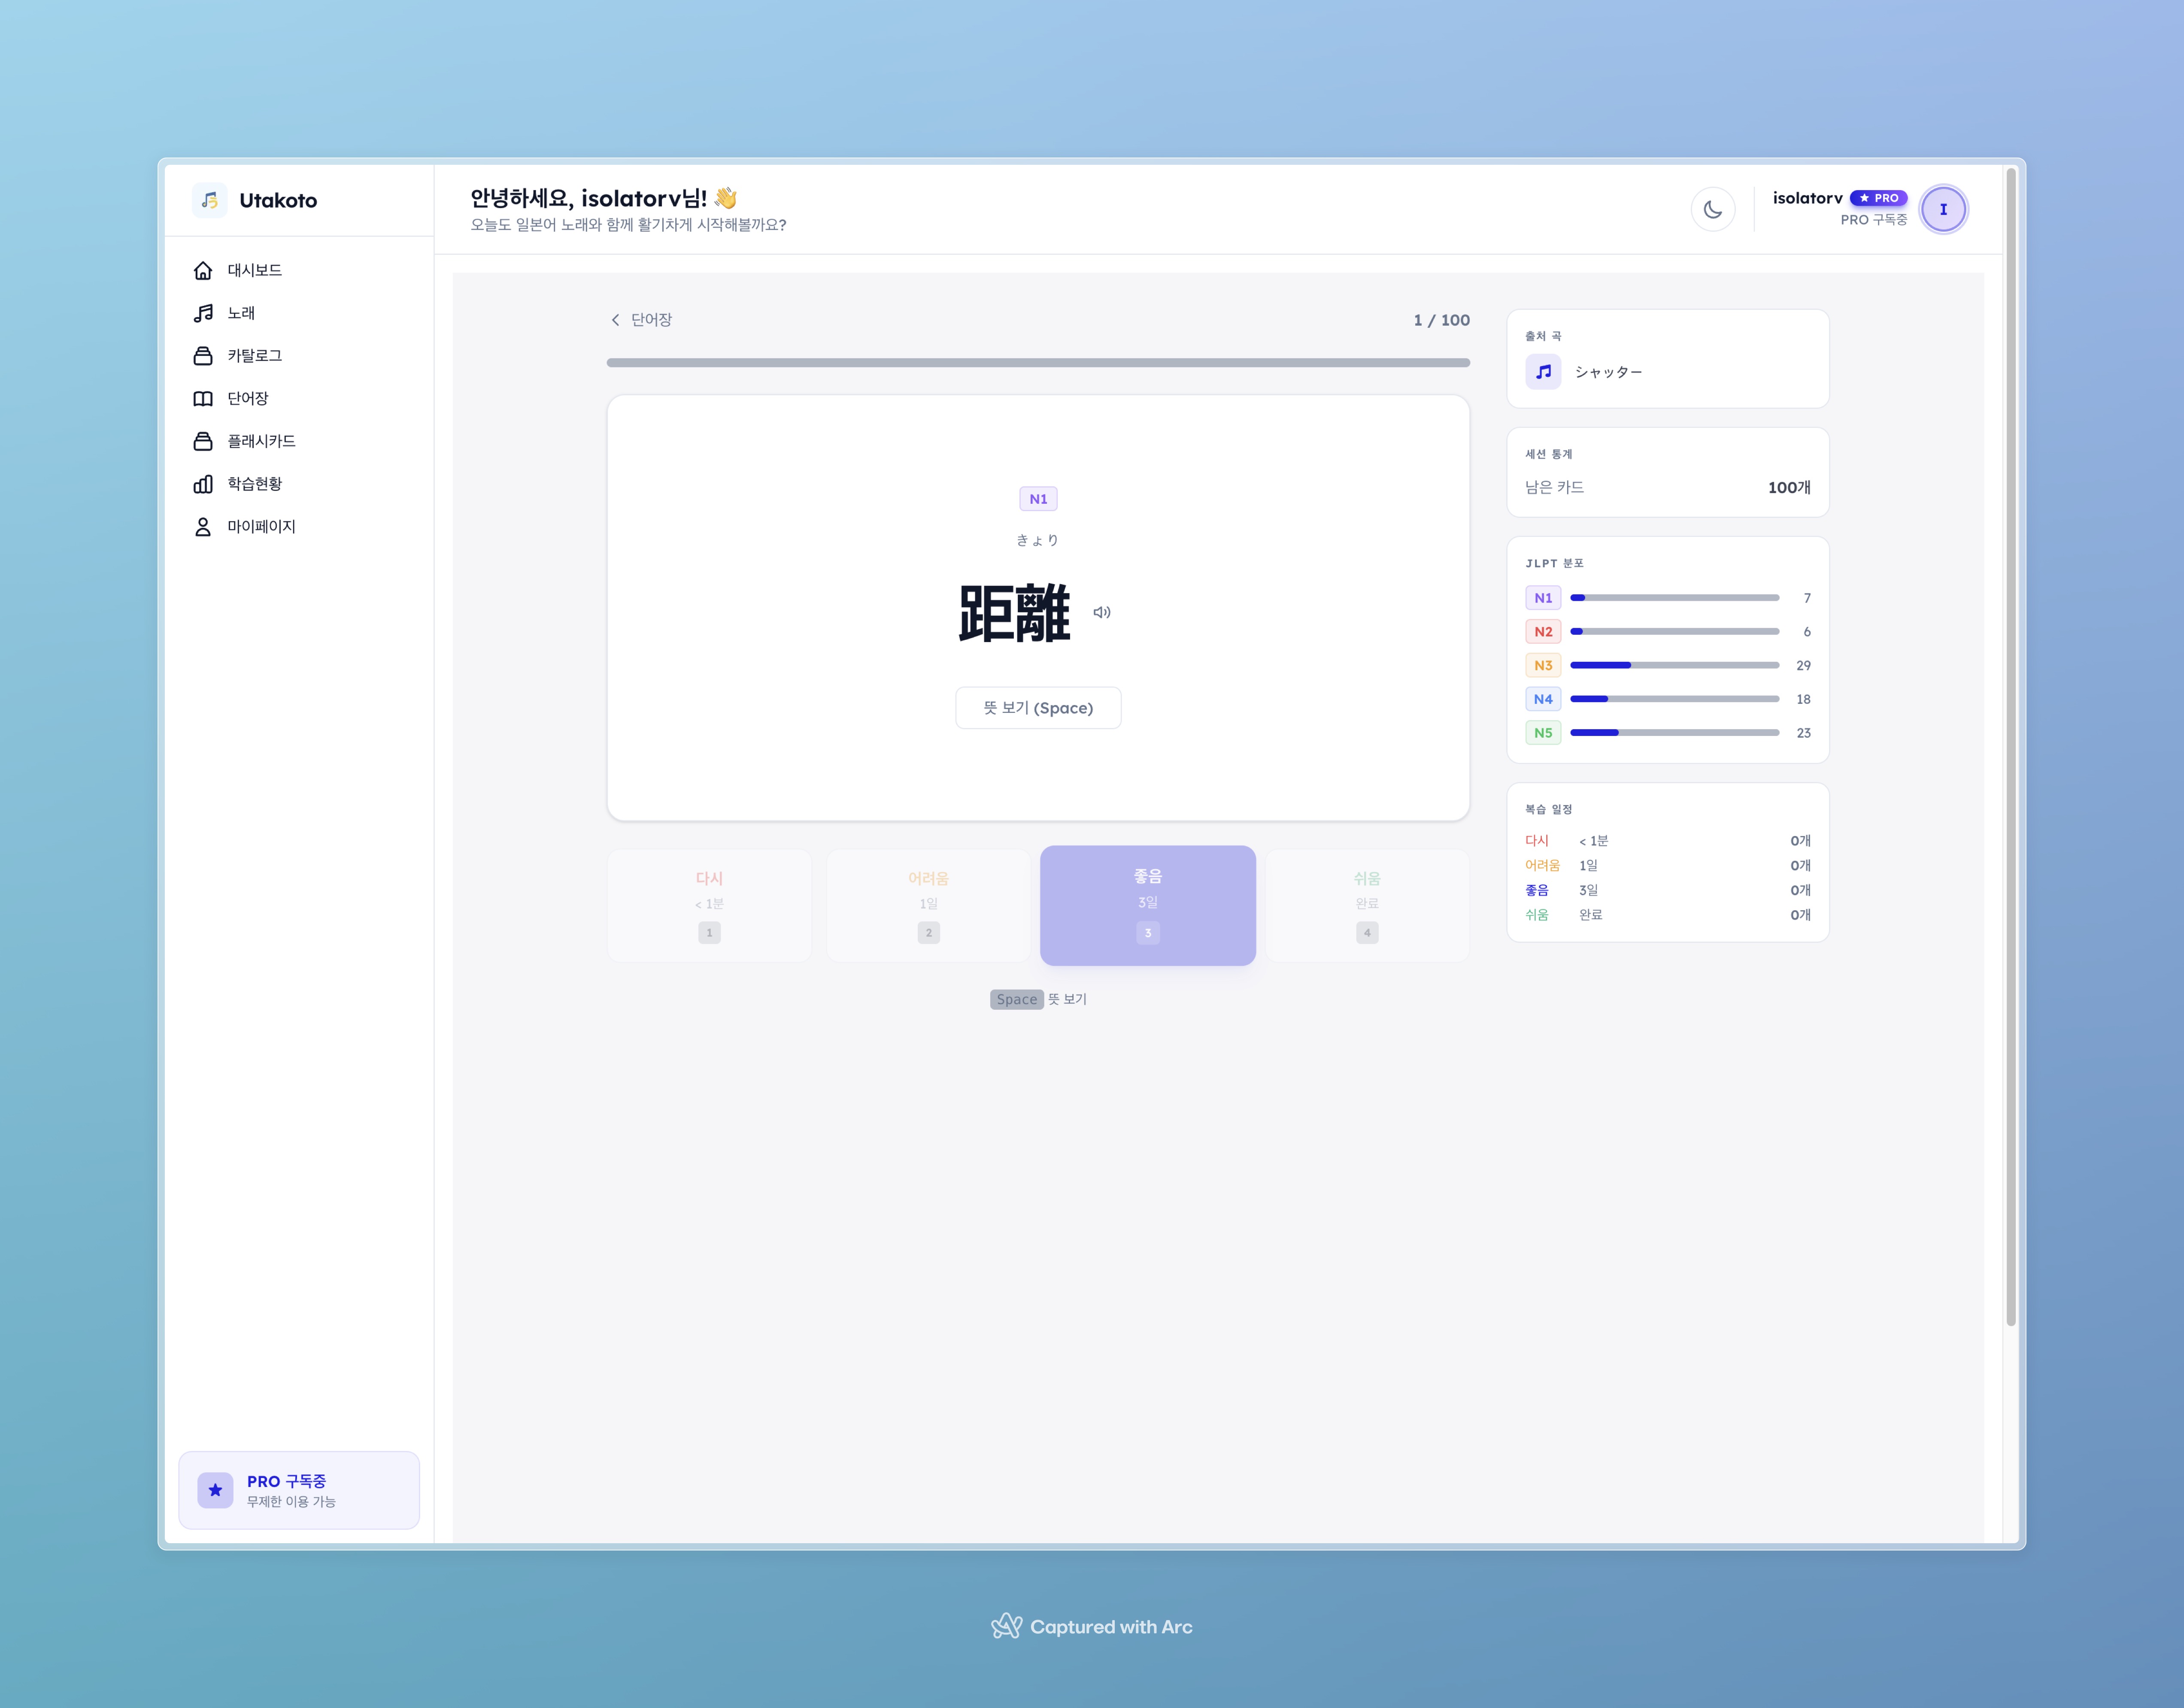Go to 마이페이지 profile page
The image size is (2184, 1708).
pyautogui.click(x=260, y=527)
